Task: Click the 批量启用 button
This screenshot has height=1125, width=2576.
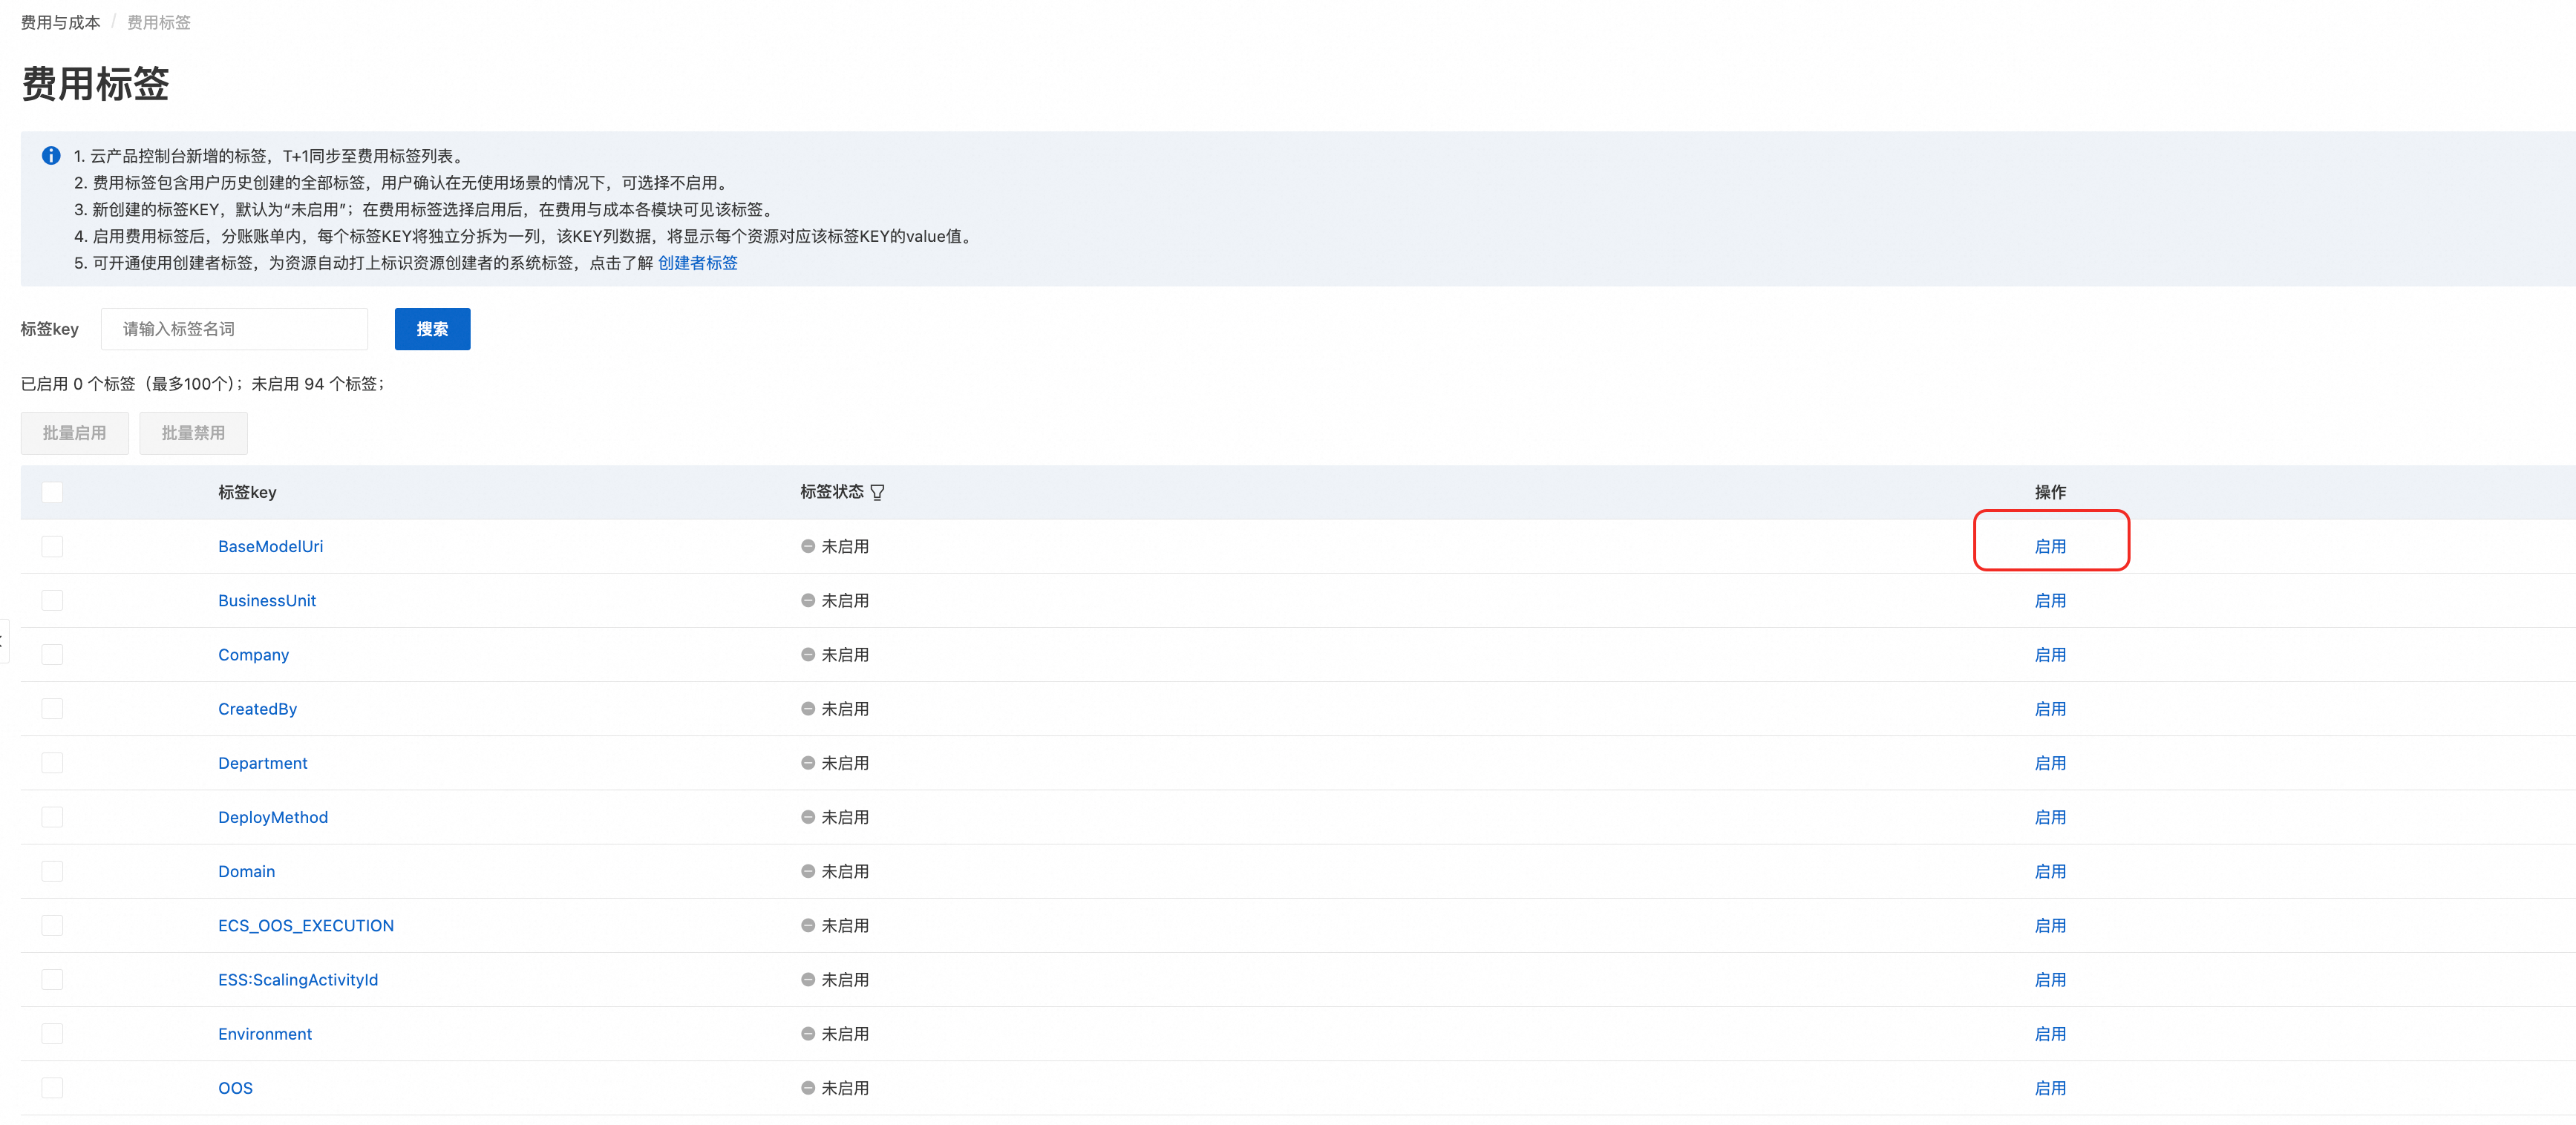Action: pos(74,433)
